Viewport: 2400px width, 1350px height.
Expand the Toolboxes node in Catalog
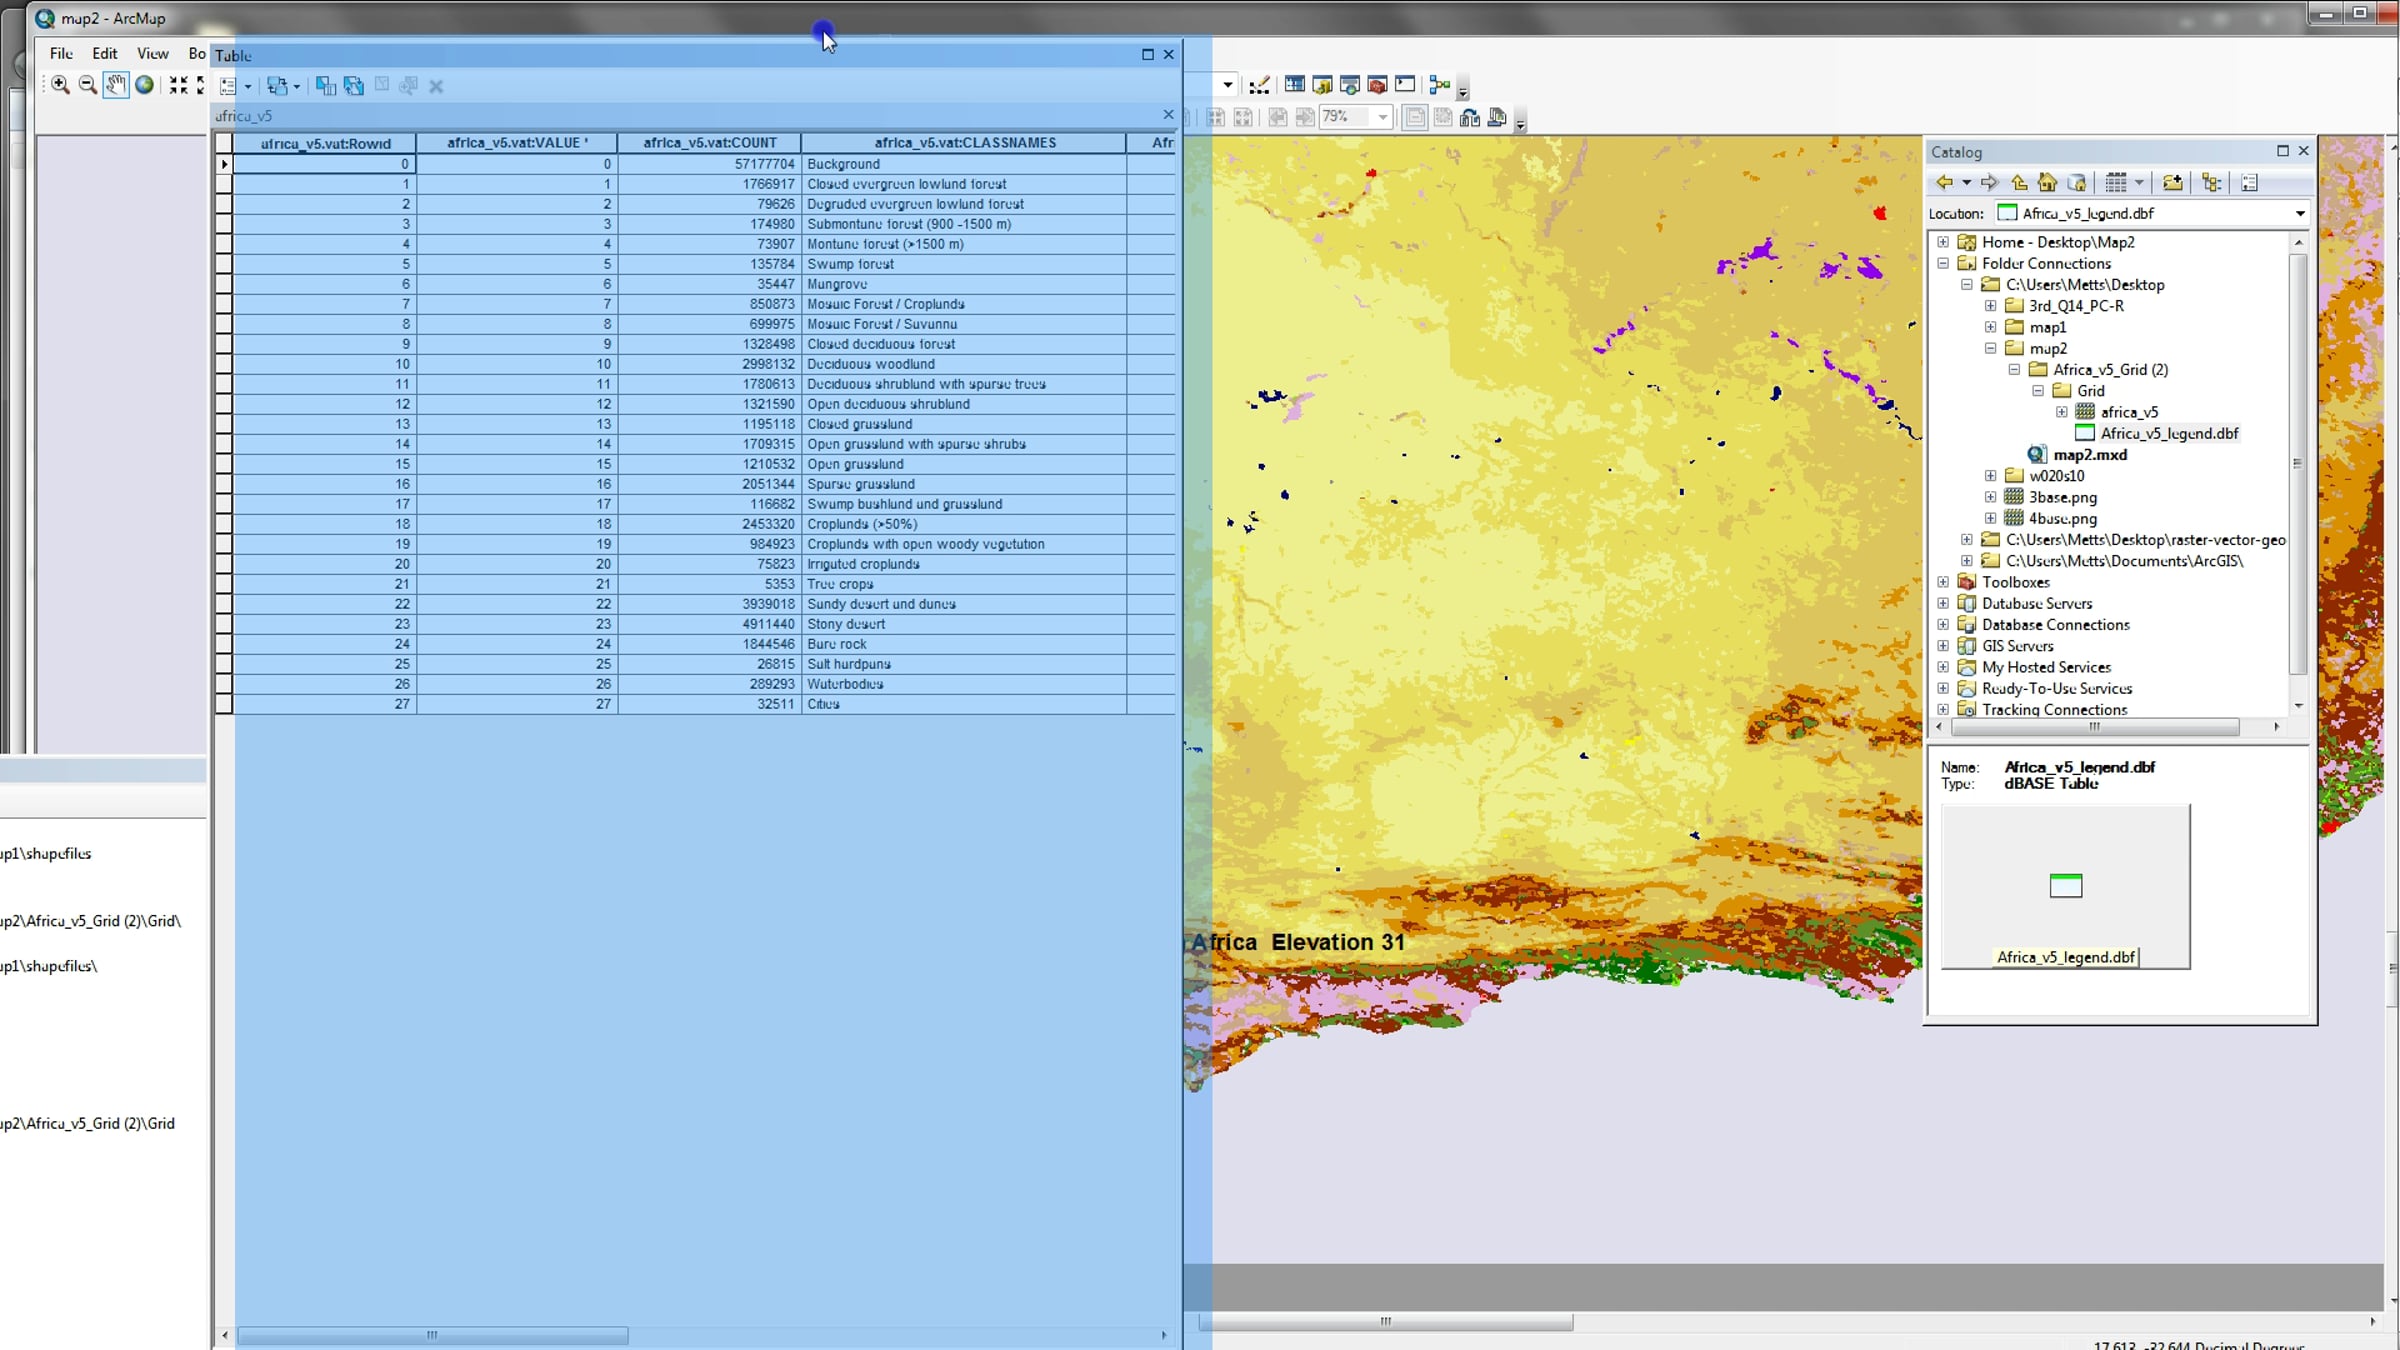pos(1943,582)
